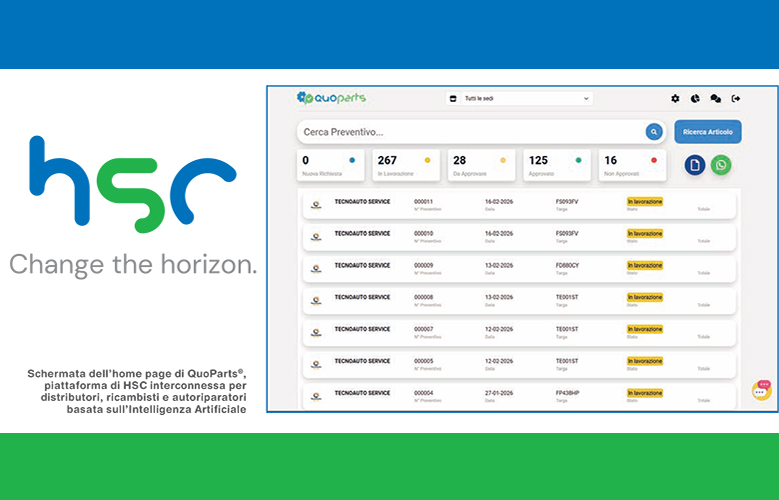Click TECNOAUTO SERVICE in quote 000007 row
779x500 pixels.
pyautogui.click(x=362, y=329)
